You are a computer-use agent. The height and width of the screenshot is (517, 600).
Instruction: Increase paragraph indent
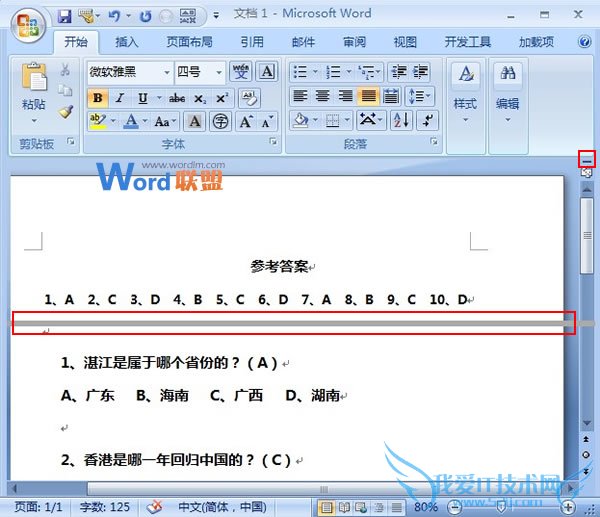(x=420, y=72)
